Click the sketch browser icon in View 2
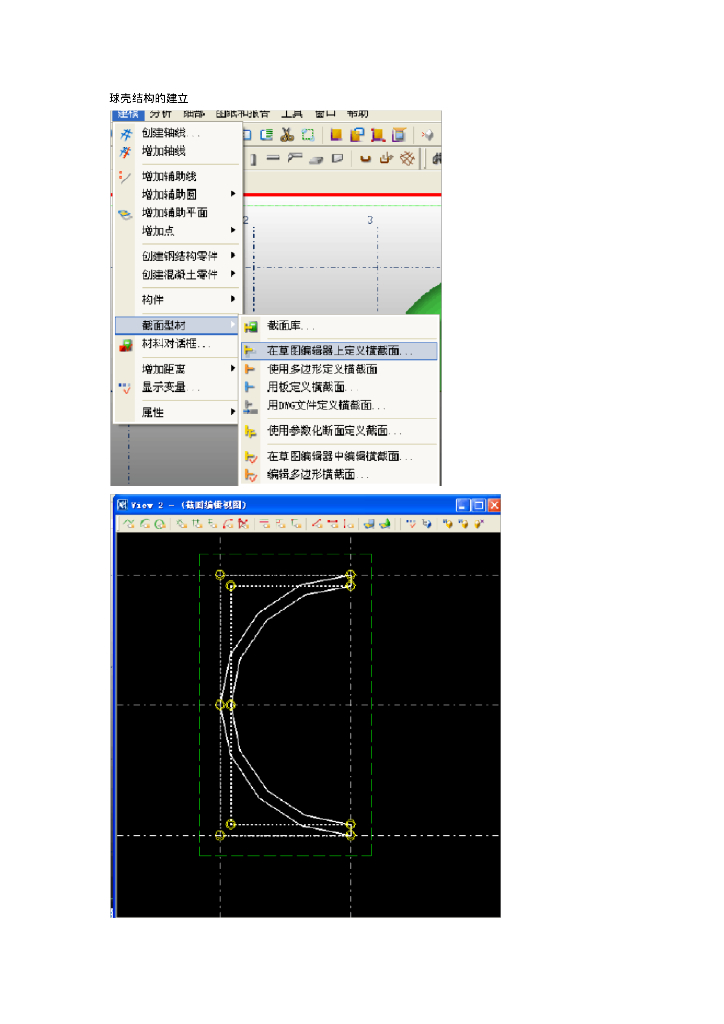Image resolution: width=724 pixels, height=1024 pixels. tap(426, 524)
